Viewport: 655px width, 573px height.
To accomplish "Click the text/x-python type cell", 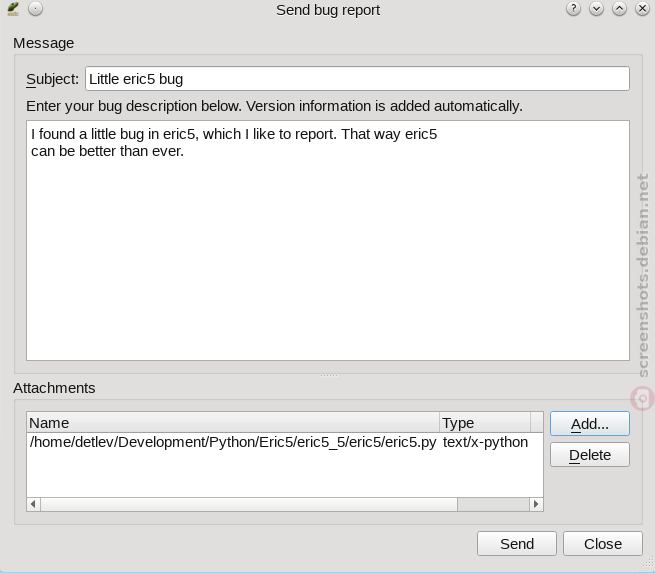I will (x=485, y=442).
